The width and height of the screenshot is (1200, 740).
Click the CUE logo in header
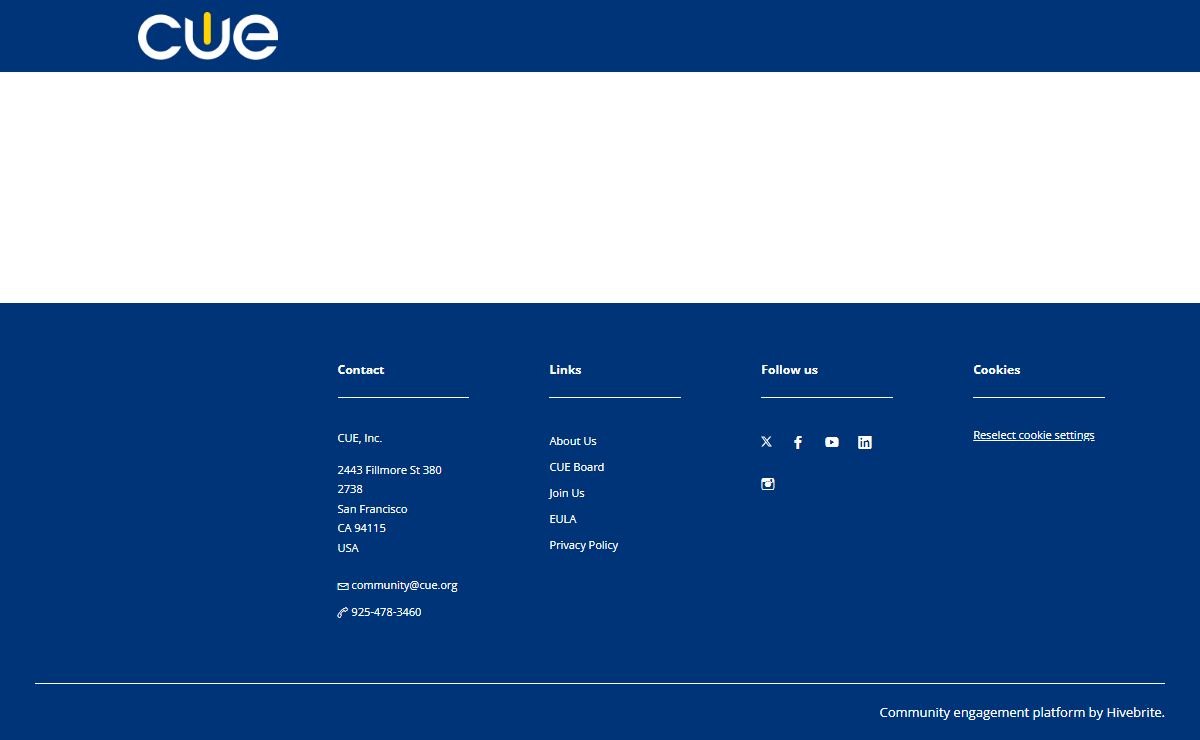point(208,36)
